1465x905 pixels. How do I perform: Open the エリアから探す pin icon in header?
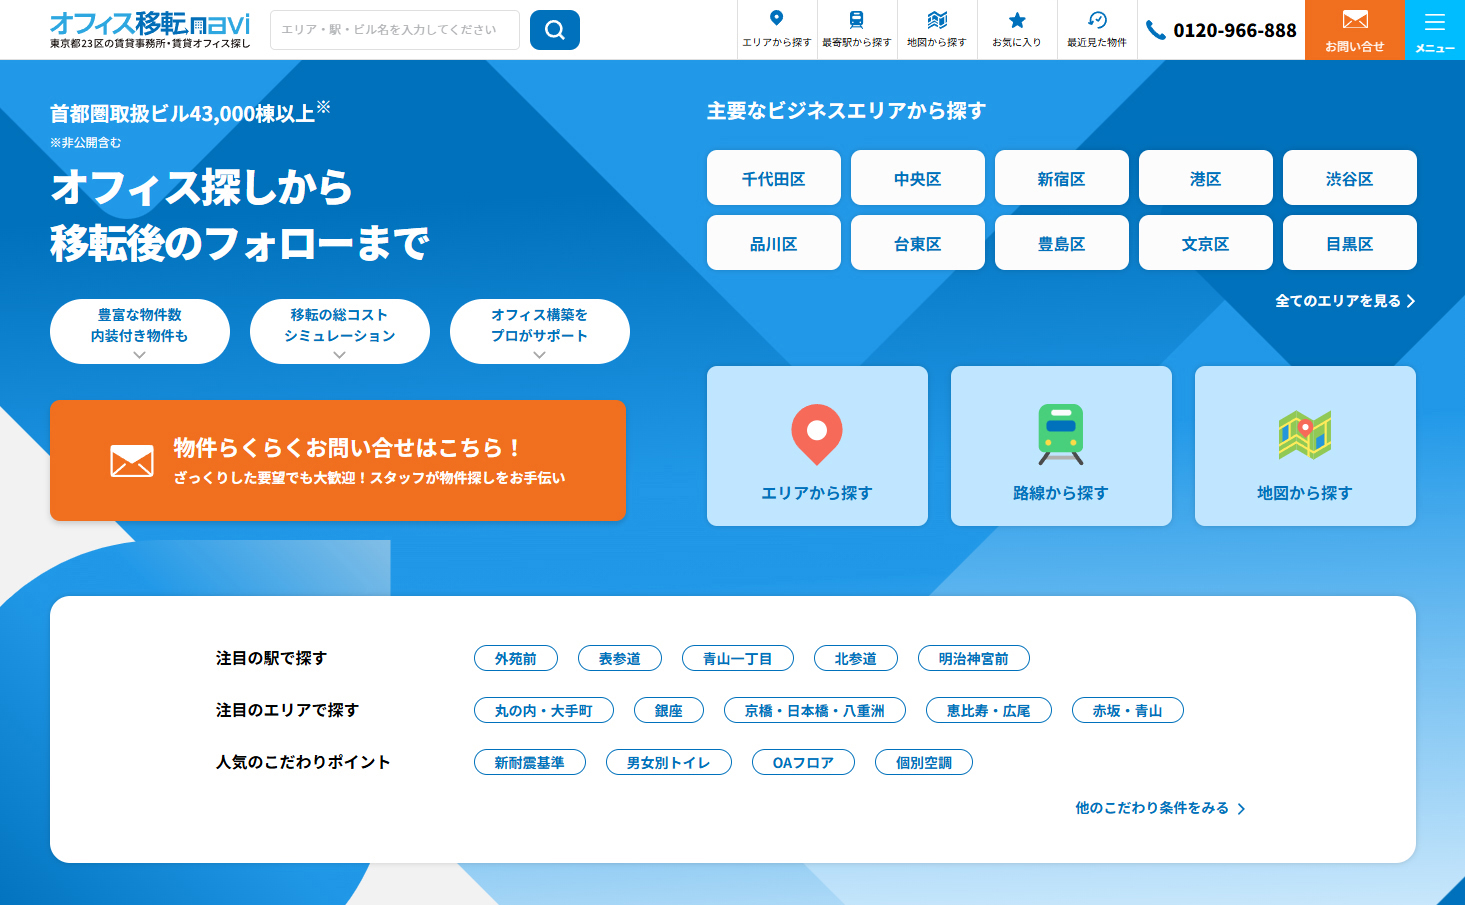pos(776,18)
